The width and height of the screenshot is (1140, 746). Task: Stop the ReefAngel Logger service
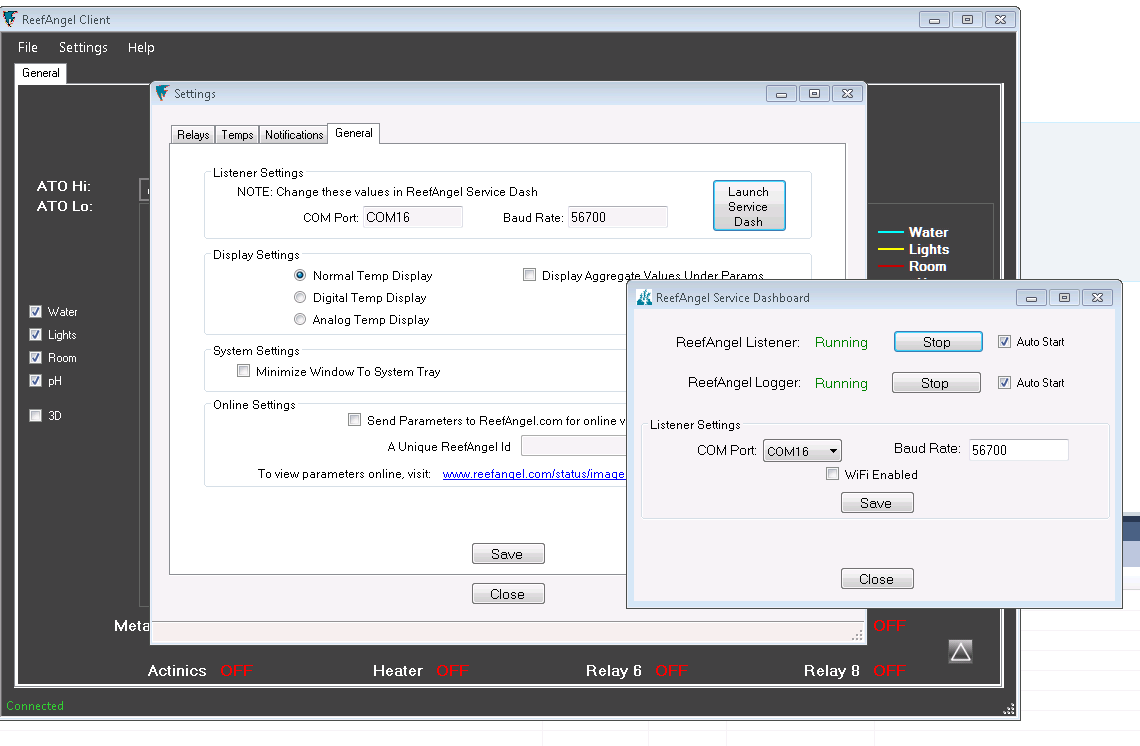[935, 383]
